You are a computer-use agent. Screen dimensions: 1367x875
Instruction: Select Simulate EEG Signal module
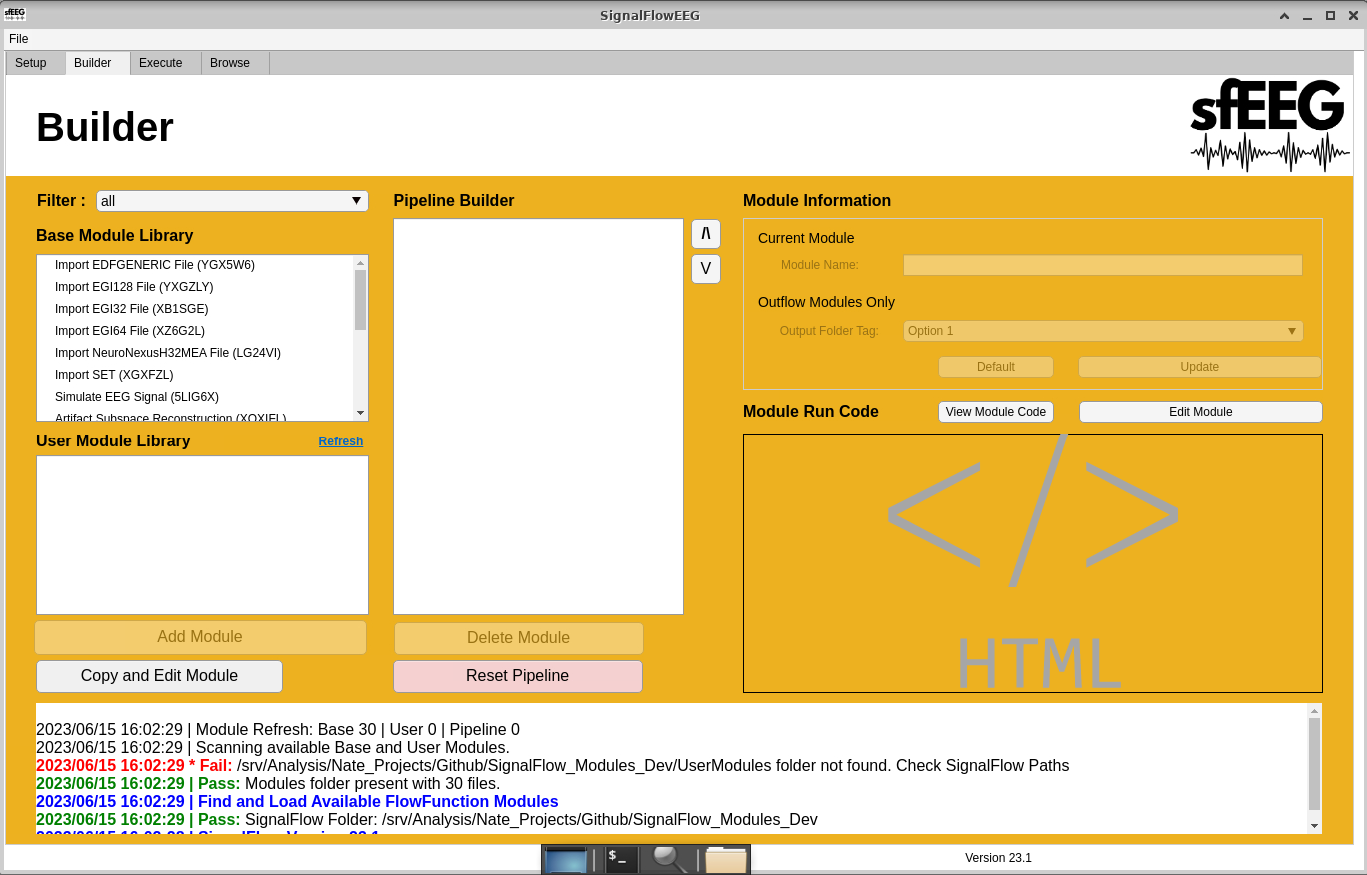tap(137, 397)
